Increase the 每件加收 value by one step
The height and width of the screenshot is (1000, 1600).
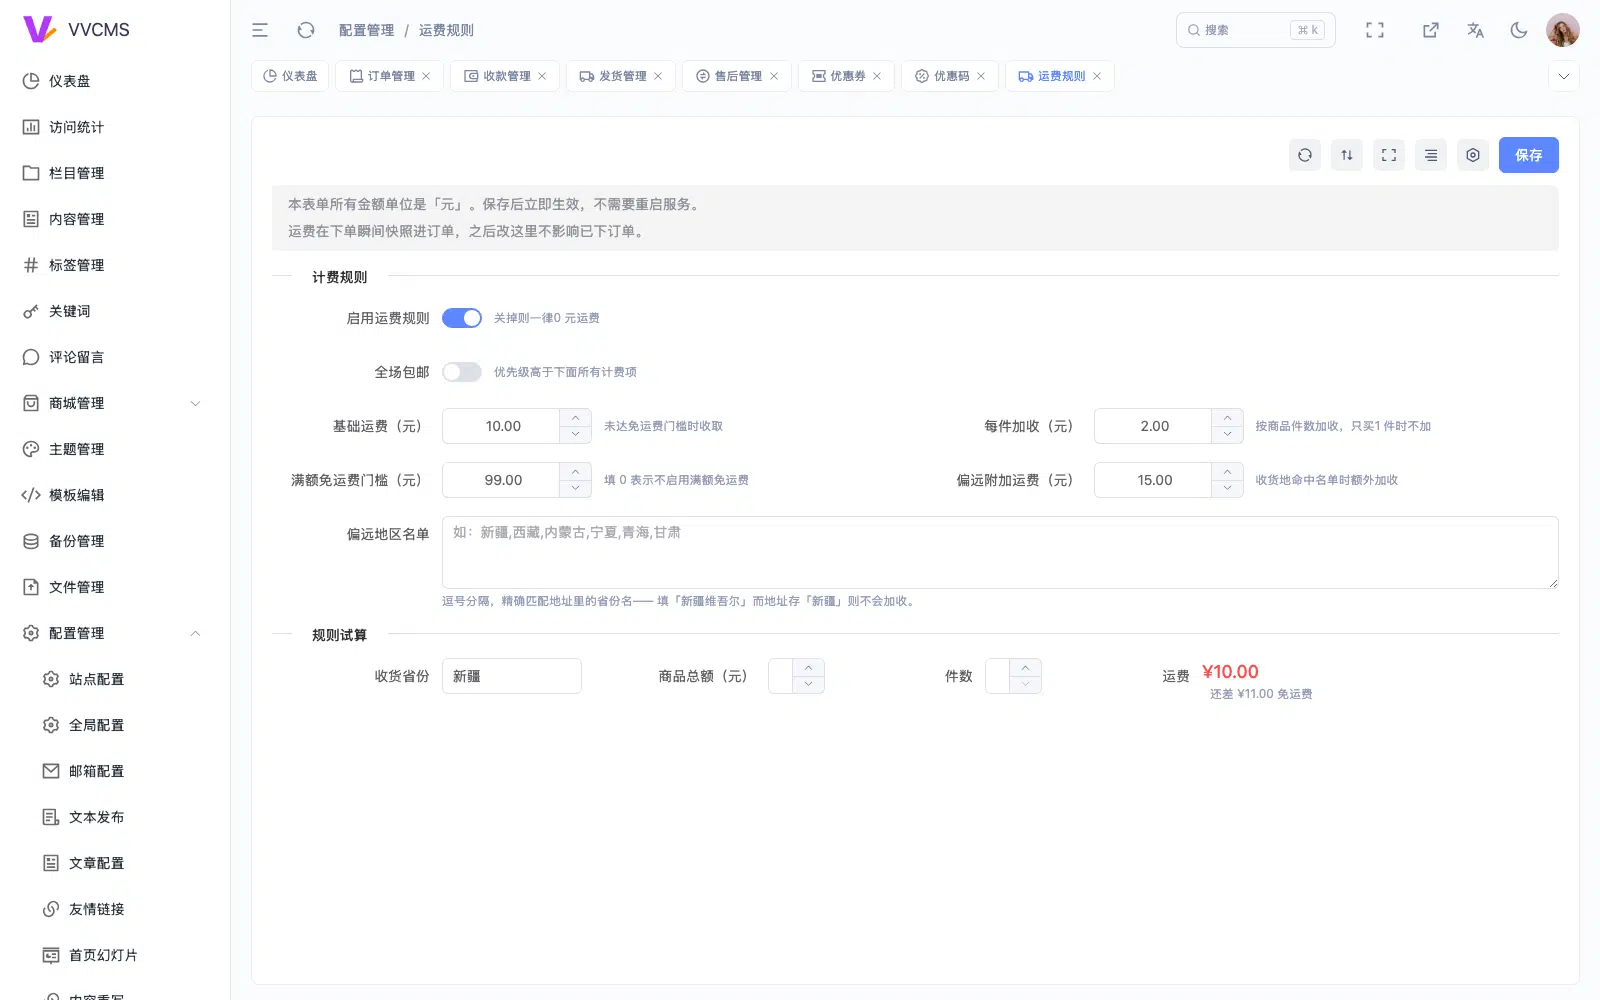(1227, 418)
